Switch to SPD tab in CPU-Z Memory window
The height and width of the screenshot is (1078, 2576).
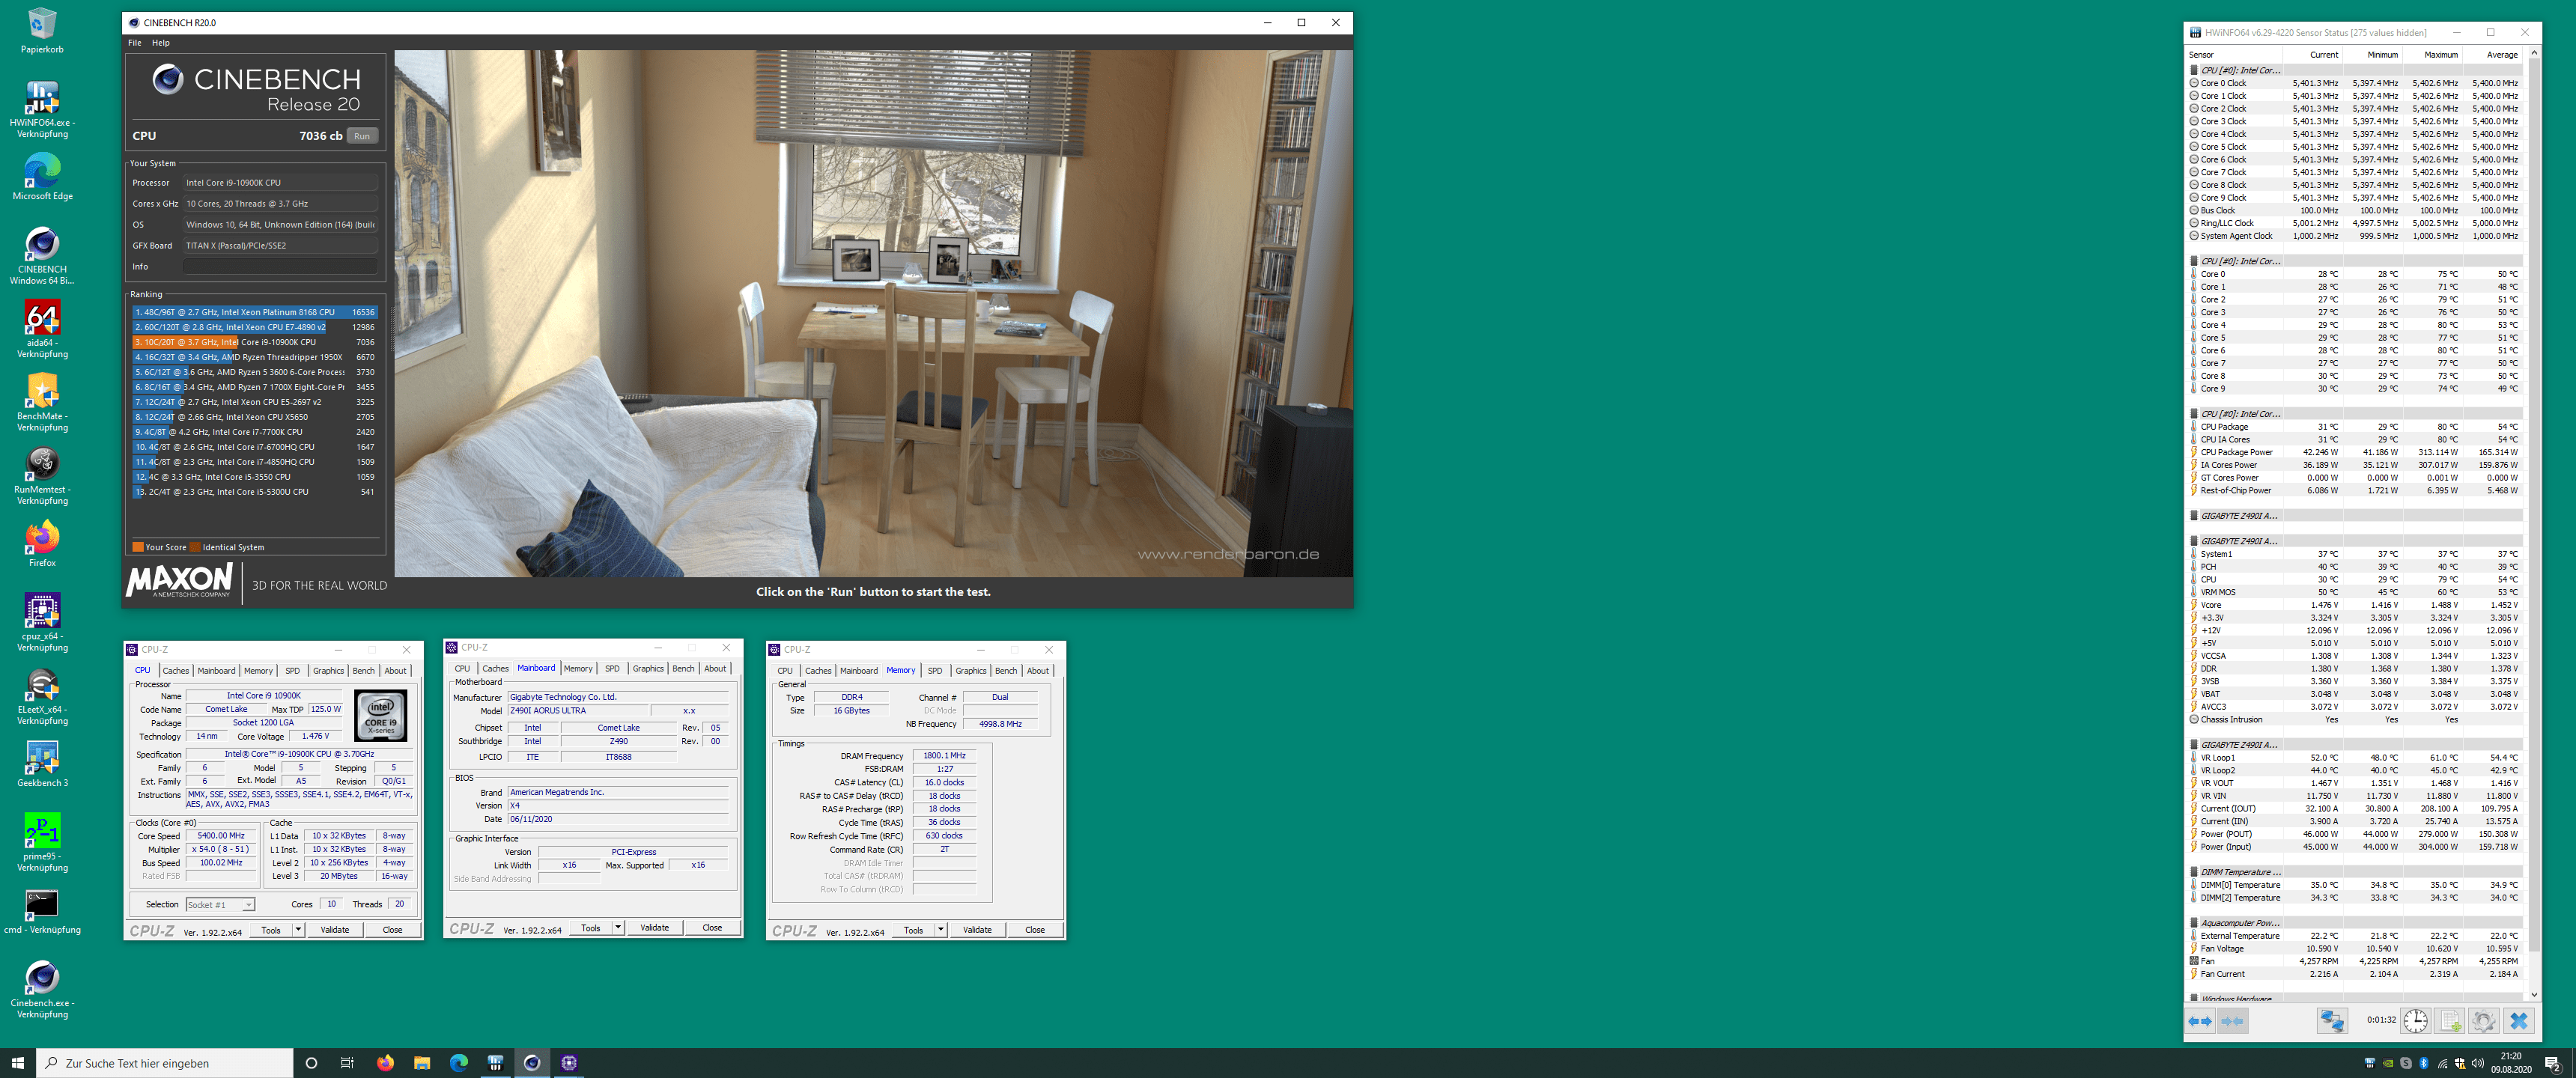pyautogui.click(x=935, y=671)
